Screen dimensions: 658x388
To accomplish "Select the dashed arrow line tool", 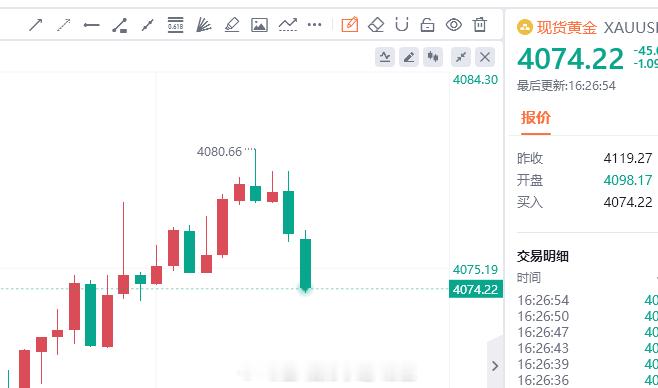I will [x=63, y=25].
